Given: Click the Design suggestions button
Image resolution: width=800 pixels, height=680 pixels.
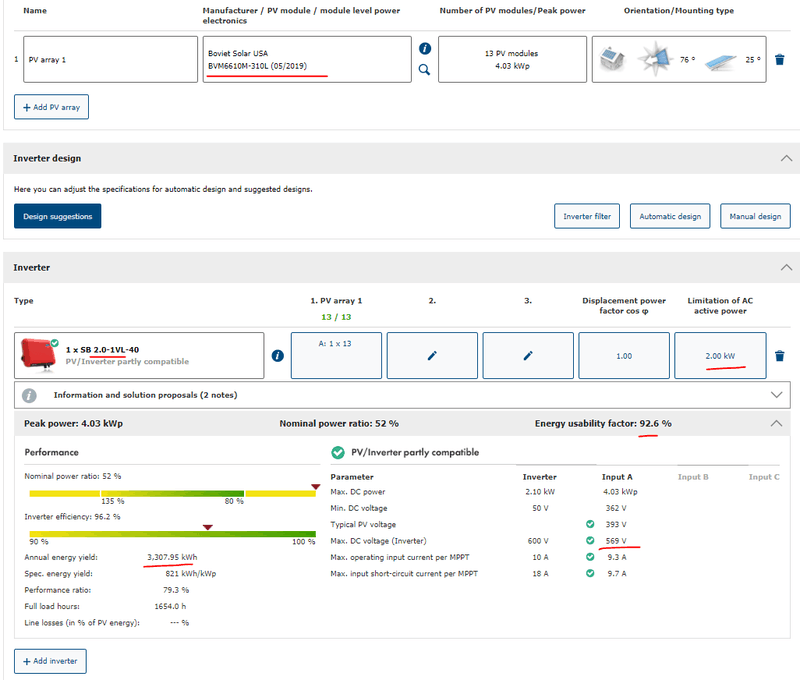Looking at the screenshot, I should [x=57, y=216].
